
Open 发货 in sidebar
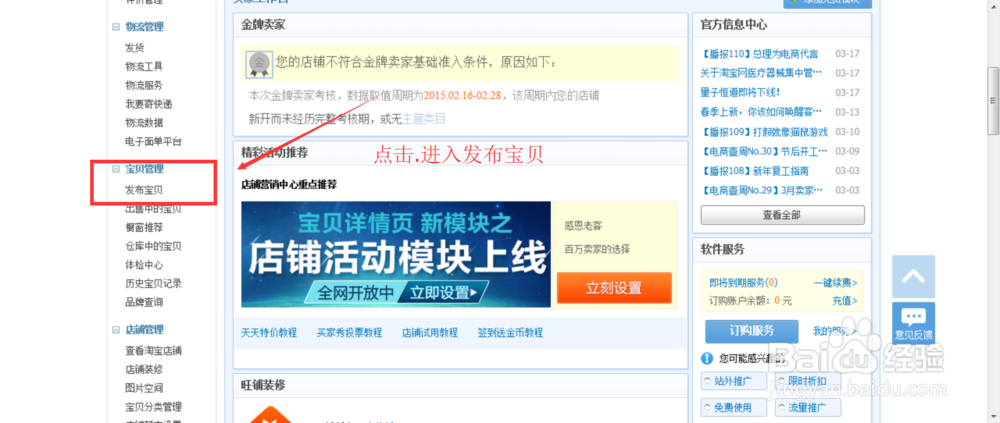click(x=135, y=47)
